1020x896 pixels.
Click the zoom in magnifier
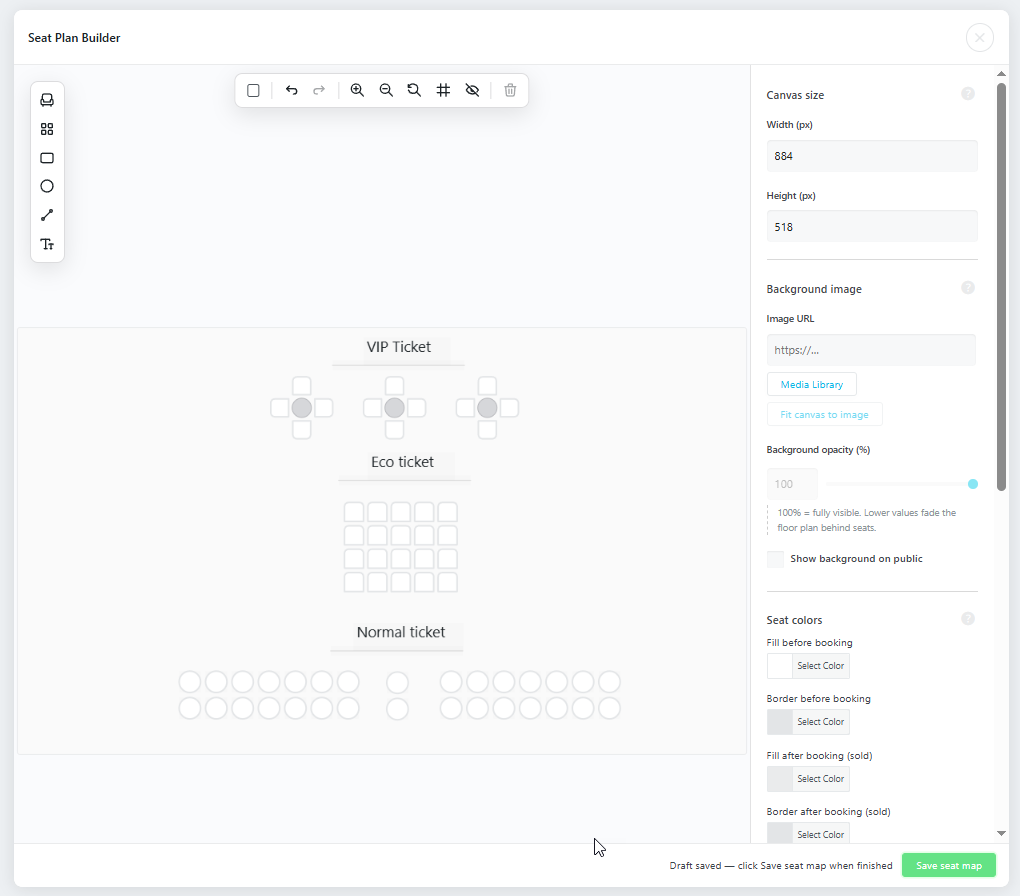(357, 90)
